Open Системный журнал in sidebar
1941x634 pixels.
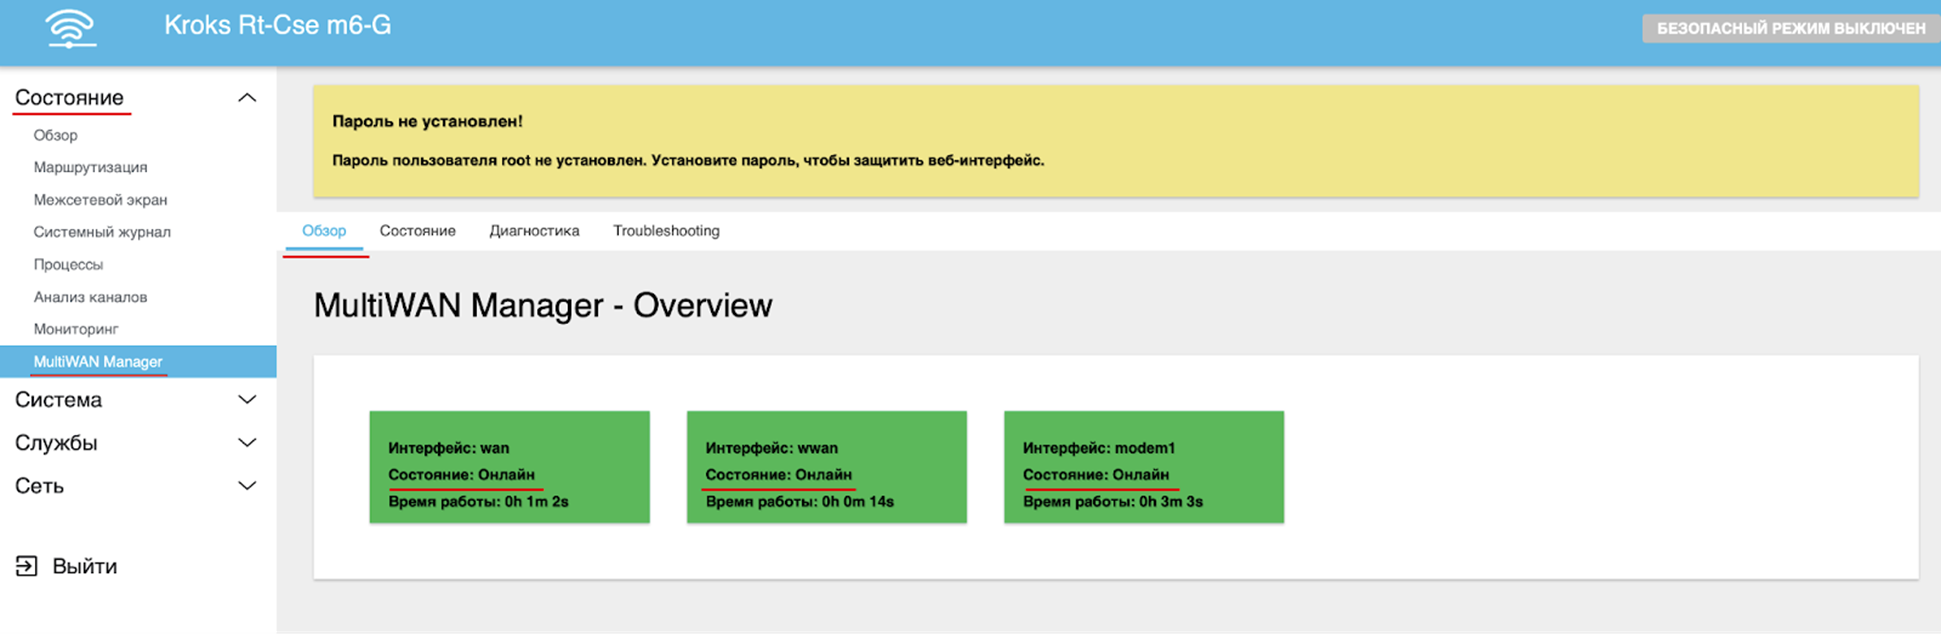pos(102,232)
